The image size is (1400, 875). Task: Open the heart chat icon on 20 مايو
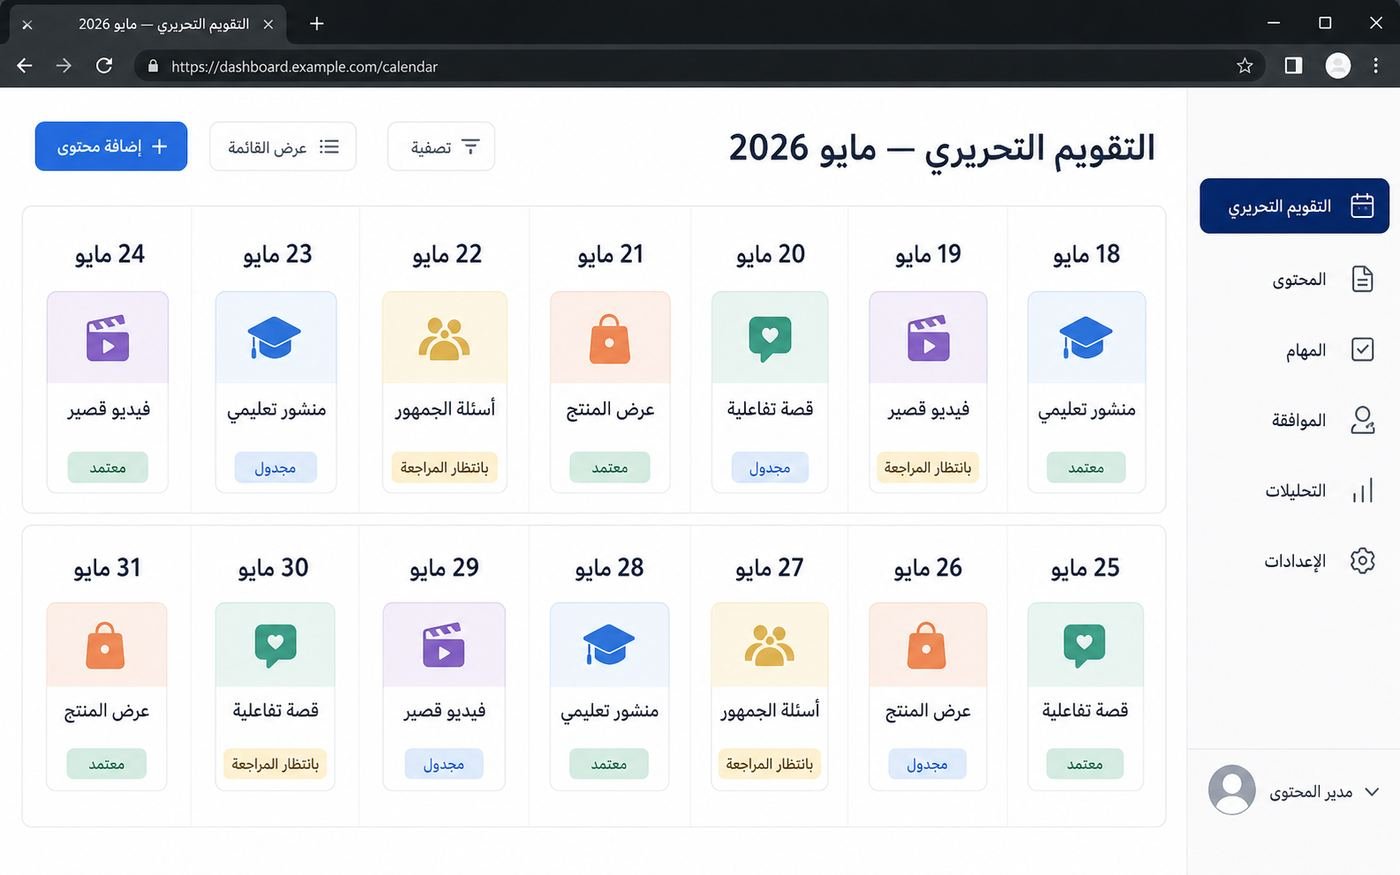[770, 339]
